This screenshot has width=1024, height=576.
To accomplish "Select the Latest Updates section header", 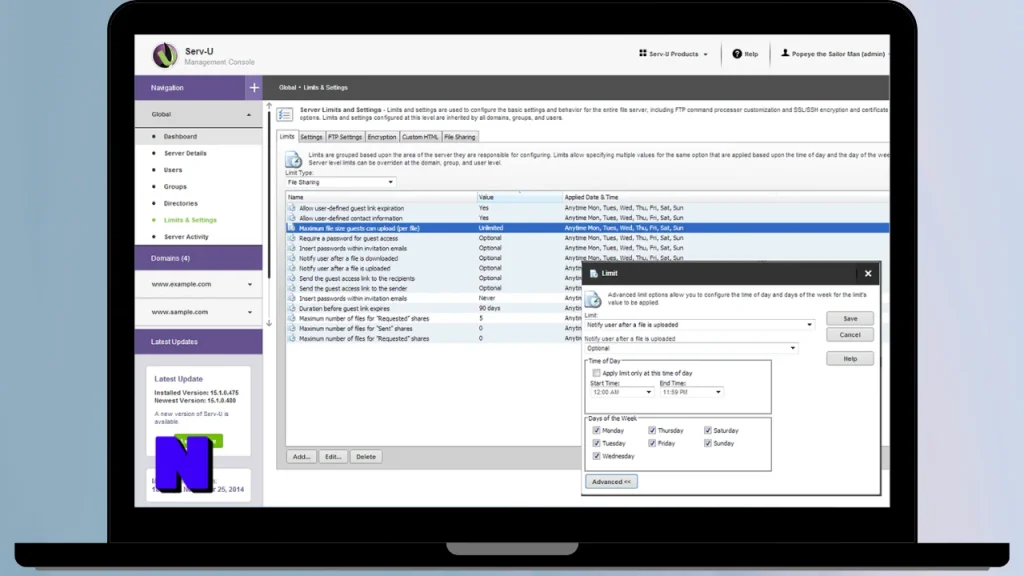I will 199,342.
